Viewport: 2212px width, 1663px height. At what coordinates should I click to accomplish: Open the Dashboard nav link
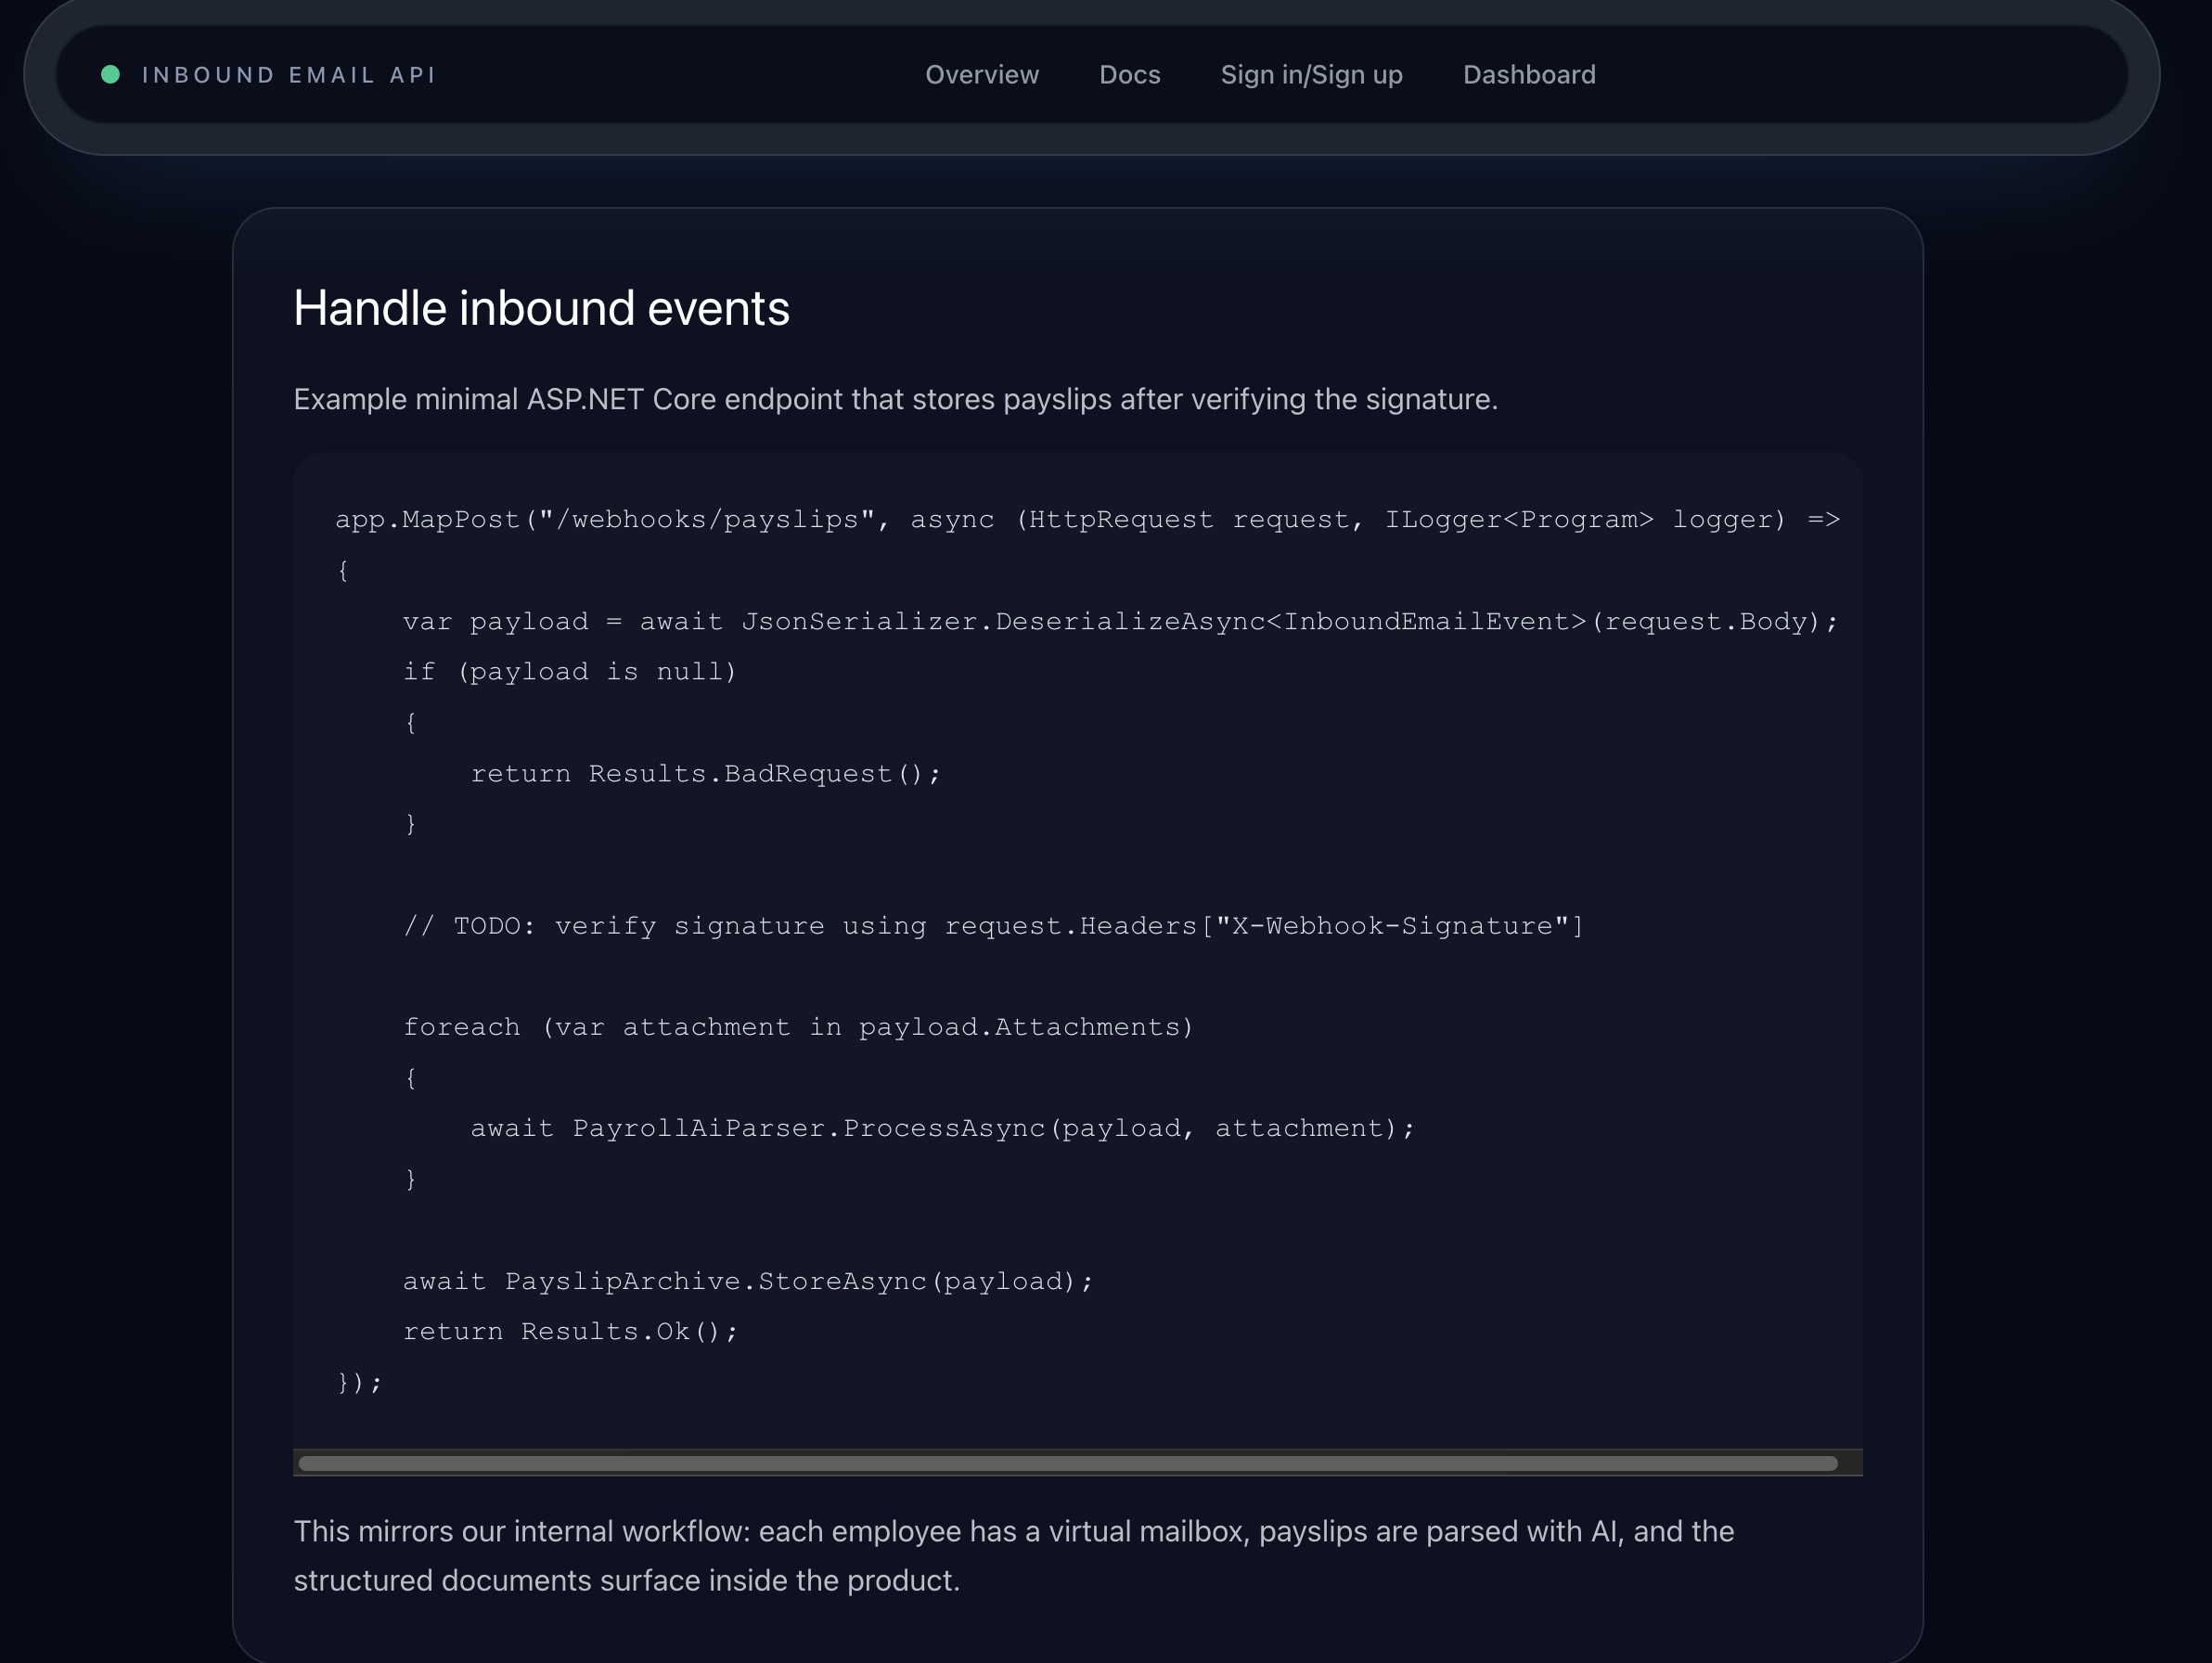(x=1528, y=75)
